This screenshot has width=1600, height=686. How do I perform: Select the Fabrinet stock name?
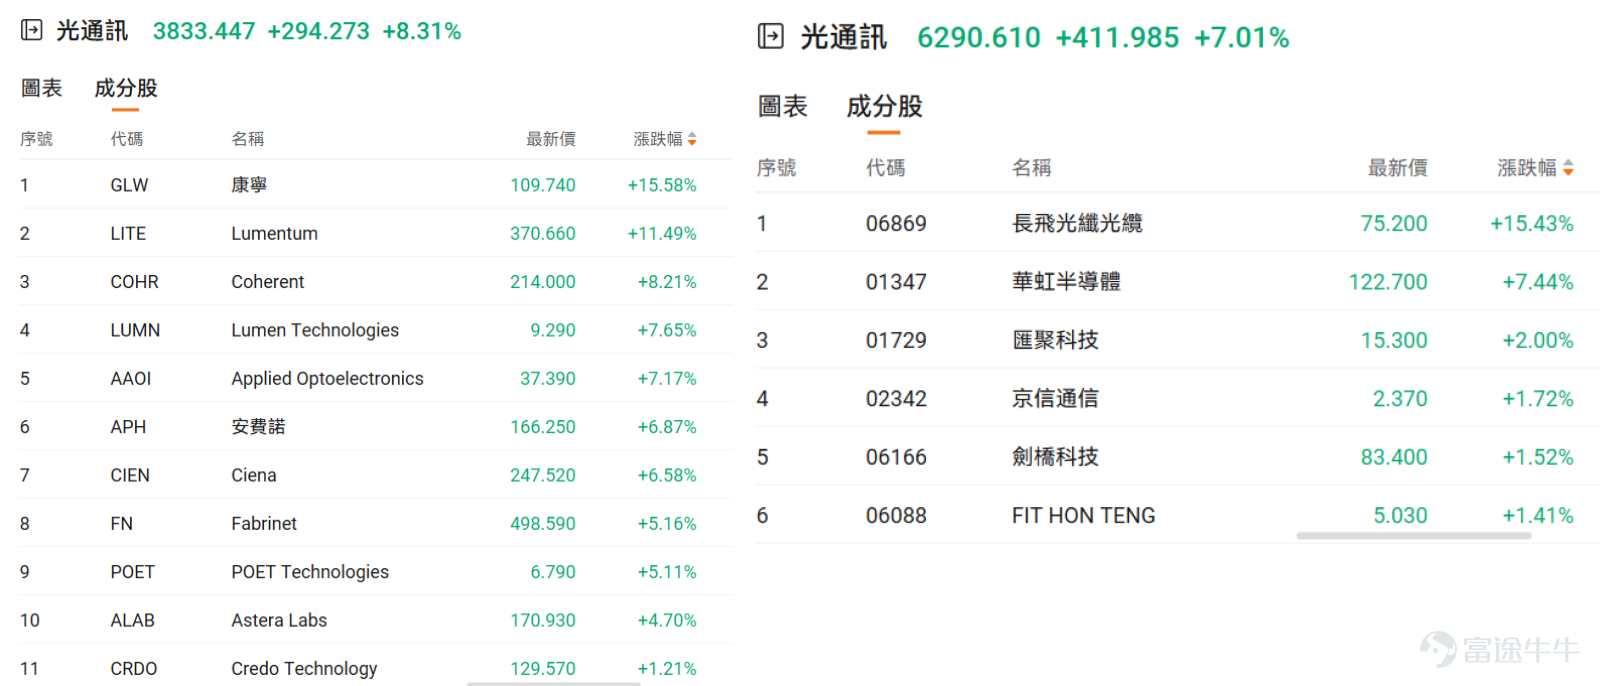(264, 523)
